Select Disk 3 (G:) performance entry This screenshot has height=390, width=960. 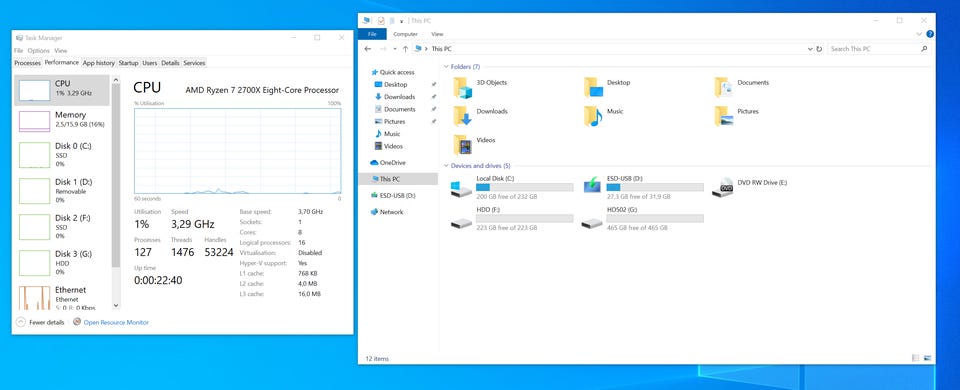61,263
